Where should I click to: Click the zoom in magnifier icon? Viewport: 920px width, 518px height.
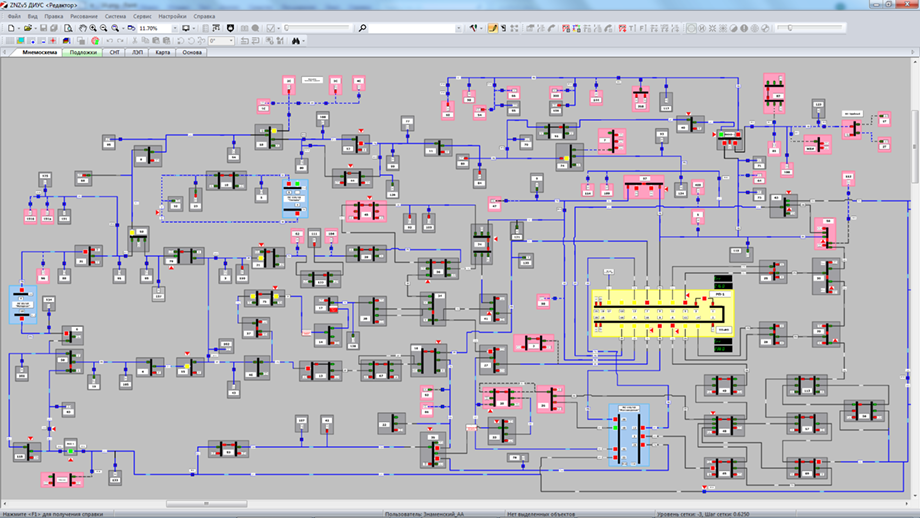pos(93,28)
